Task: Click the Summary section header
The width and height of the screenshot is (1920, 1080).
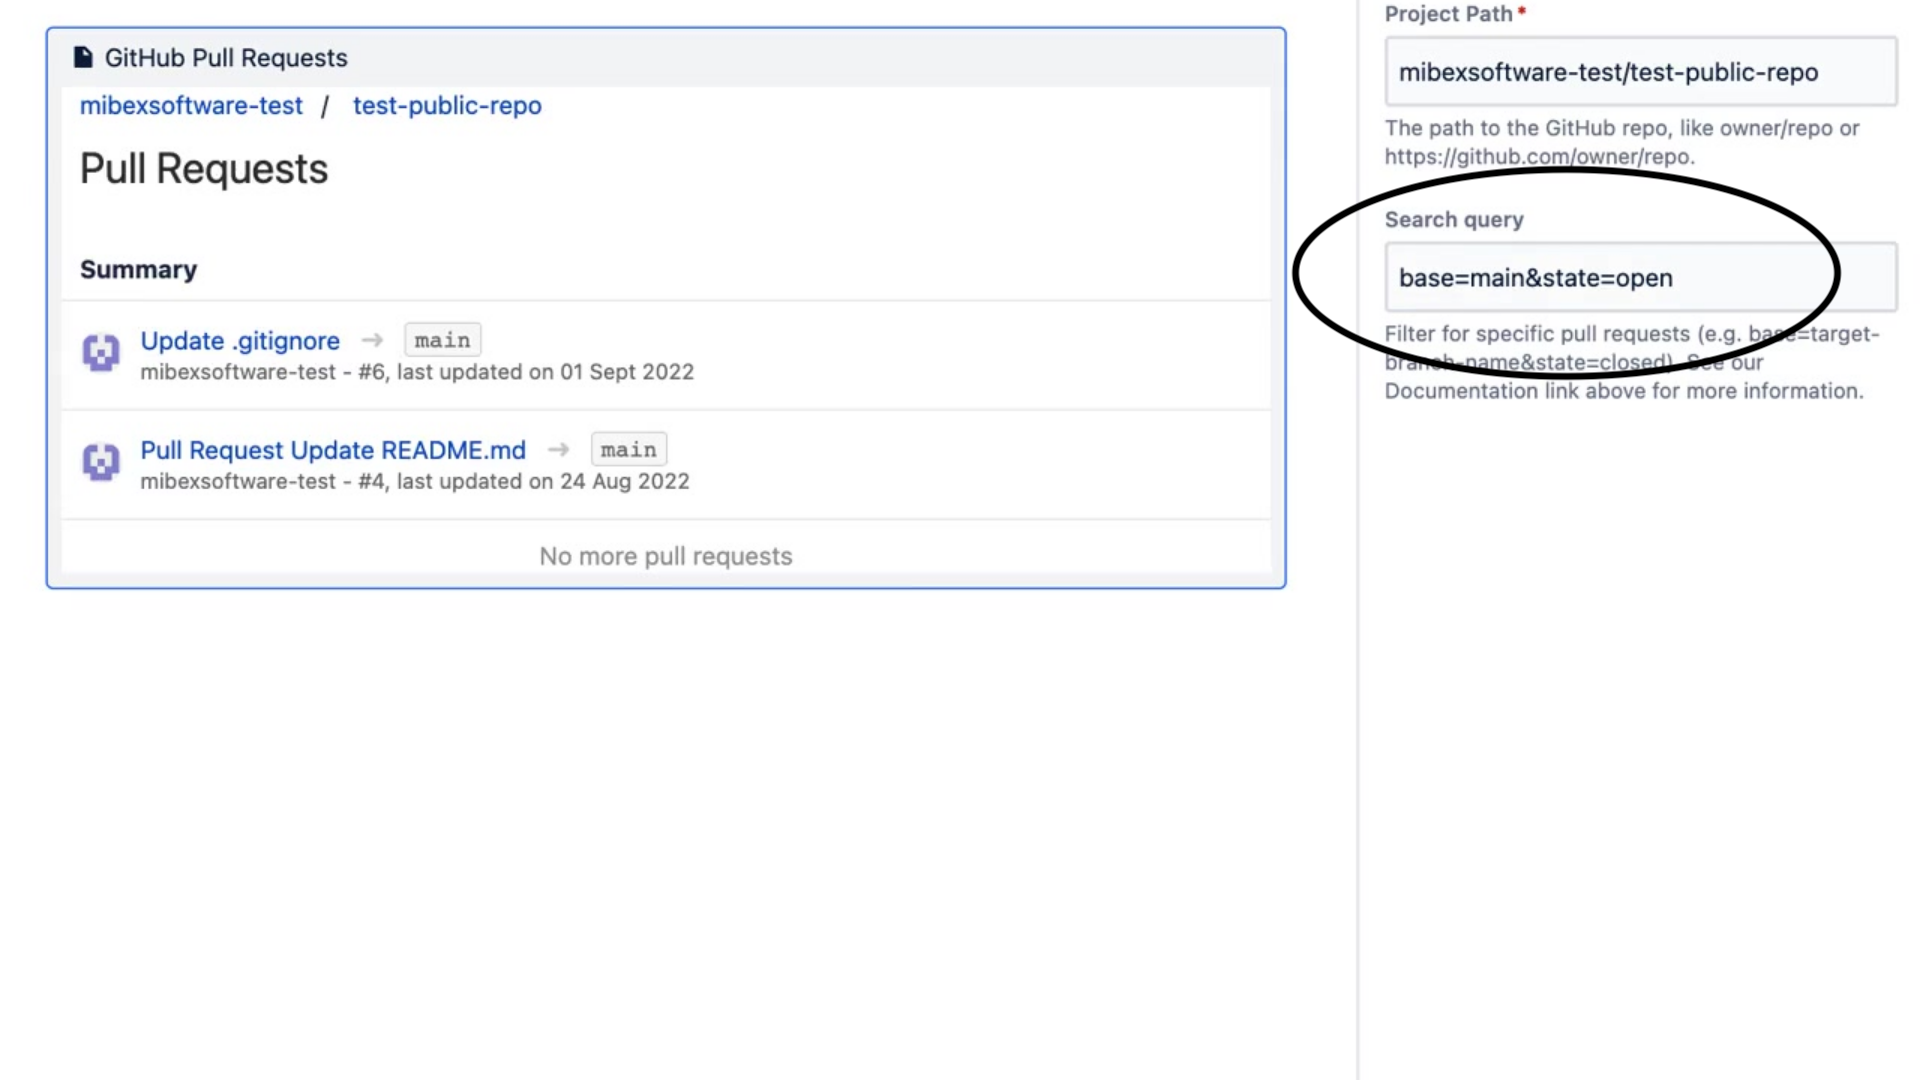Action: 138,269
